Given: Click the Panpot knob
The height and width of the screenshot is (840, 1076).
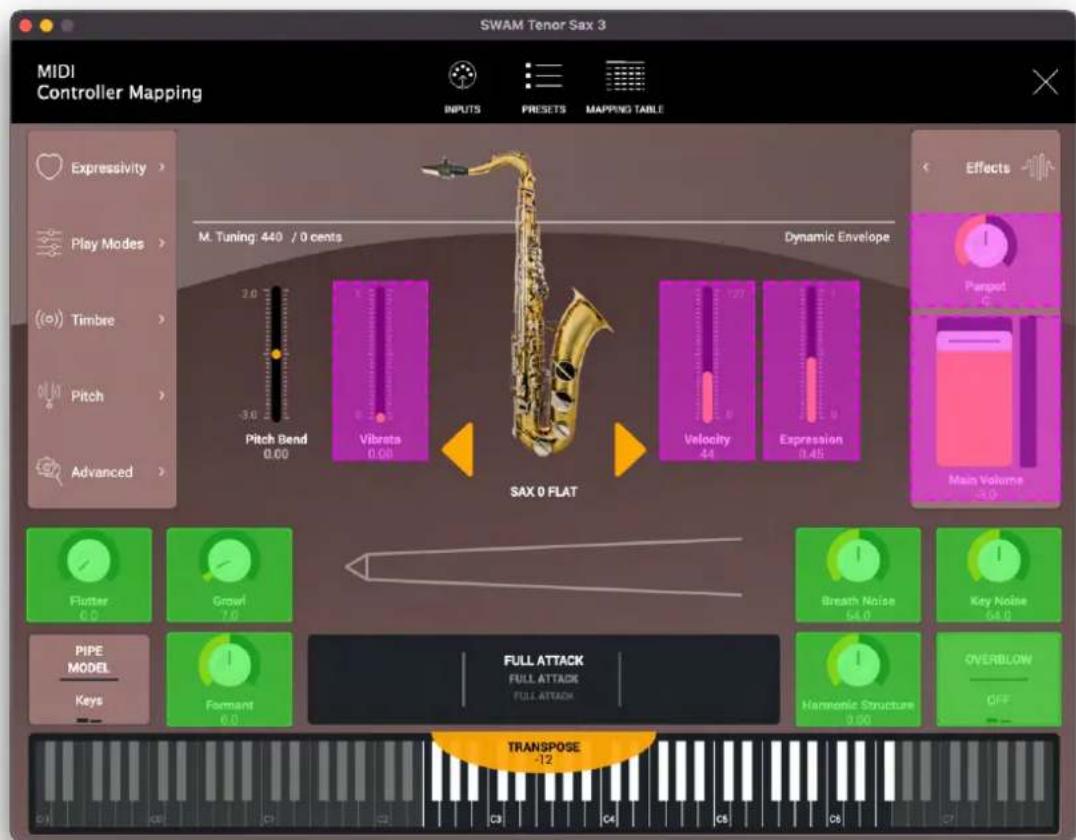Looking at the screenshot, I should pos(985,244).
